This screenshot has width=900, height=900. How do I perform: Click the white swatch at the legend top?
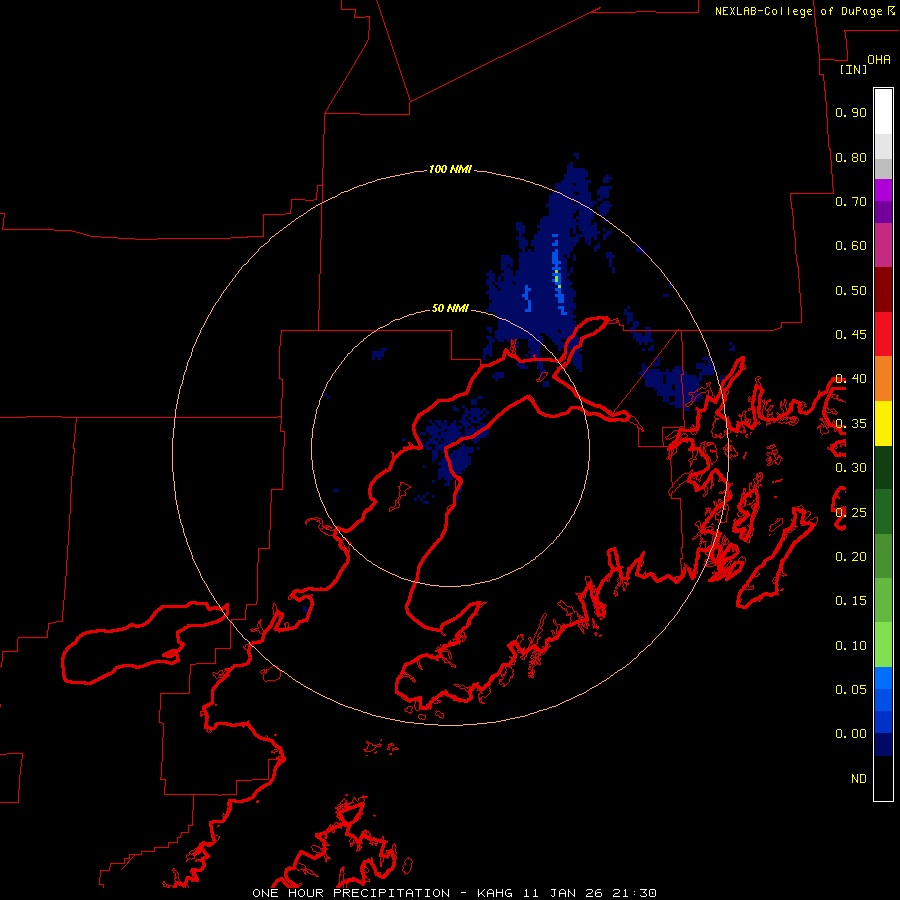883,111
